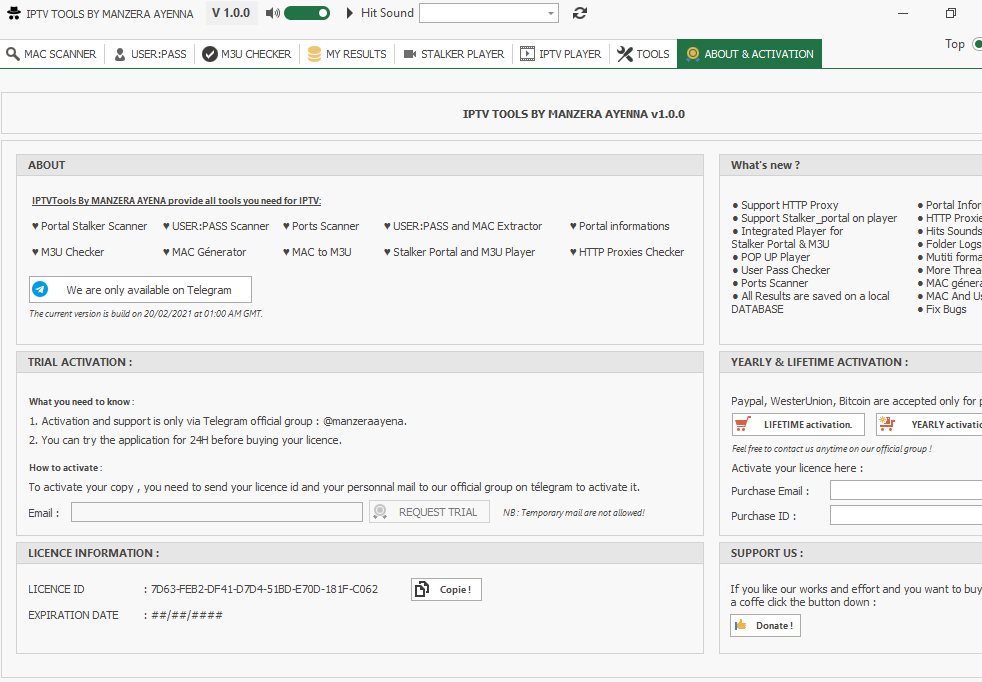The width and height of the screenshot is (982, 682).
Task: Open the TOOLS tab
Action: [643, 54]
